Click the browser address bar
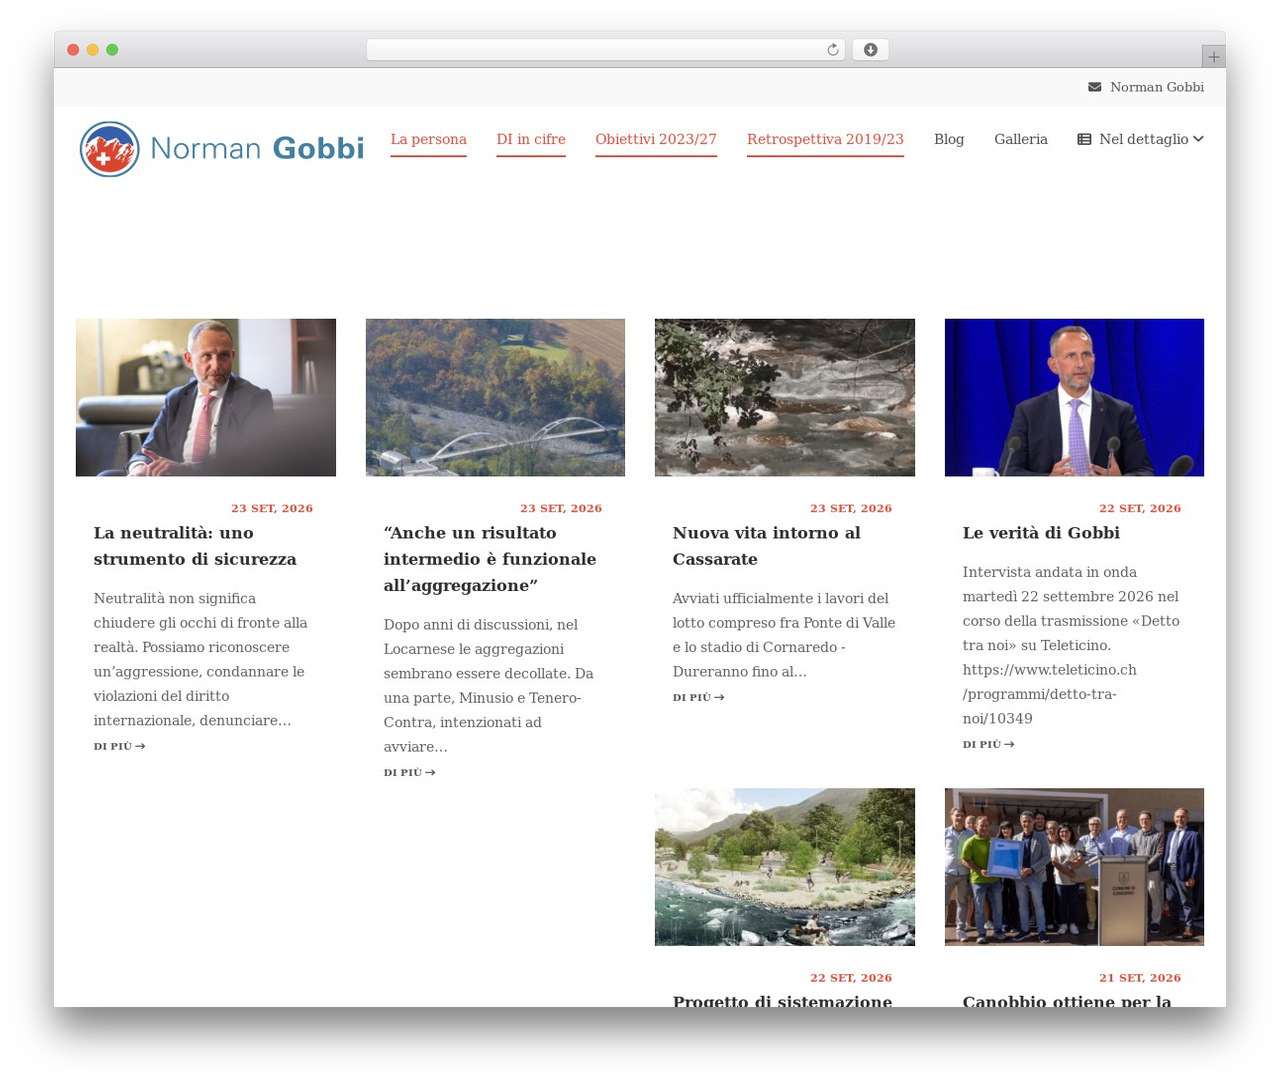This screenshot has width=1280, height=1084. click(605, 50)
